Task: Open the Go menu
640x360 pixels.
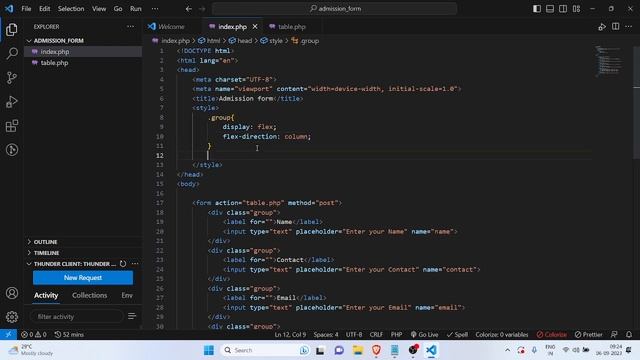Action: 118,9
